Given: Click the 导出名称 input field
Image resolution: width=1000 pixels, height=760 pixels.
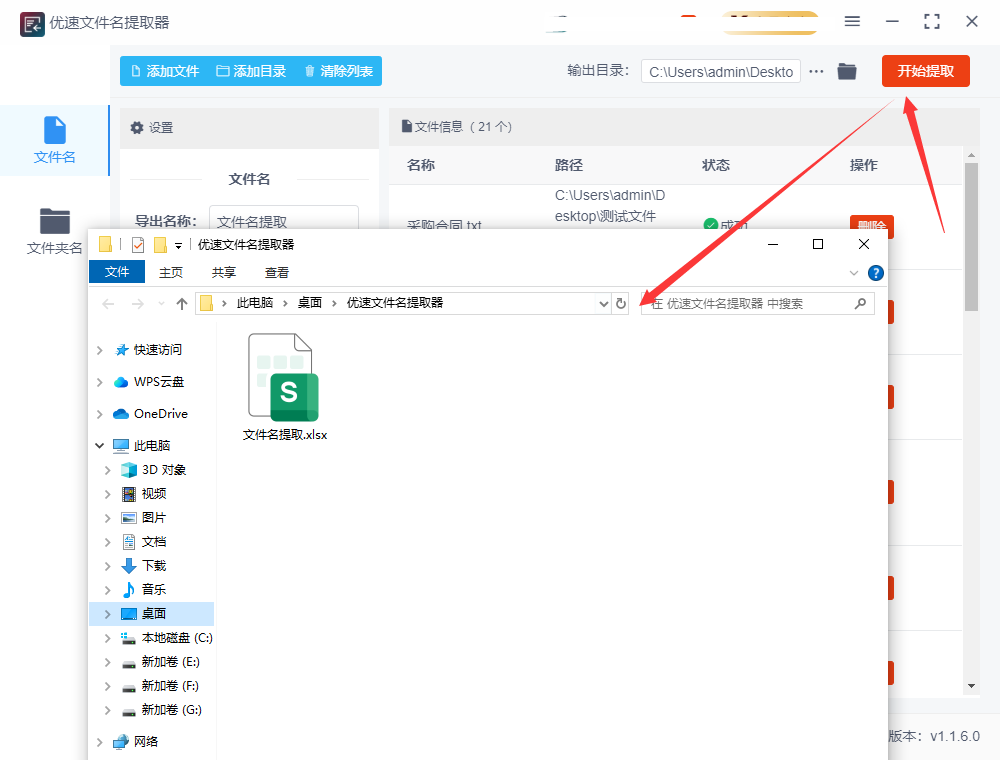Looking at the screenshot, I should (x=284, y=217).
